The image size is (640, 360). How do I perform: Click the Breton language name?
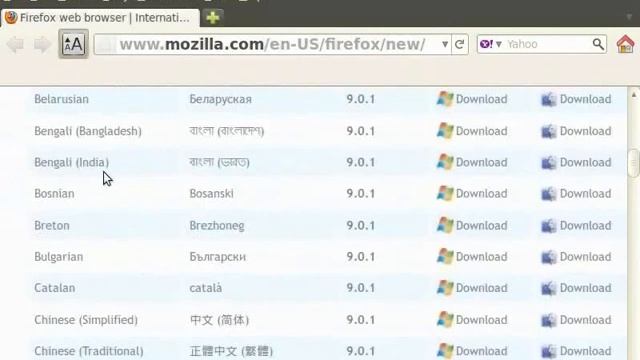52,225
